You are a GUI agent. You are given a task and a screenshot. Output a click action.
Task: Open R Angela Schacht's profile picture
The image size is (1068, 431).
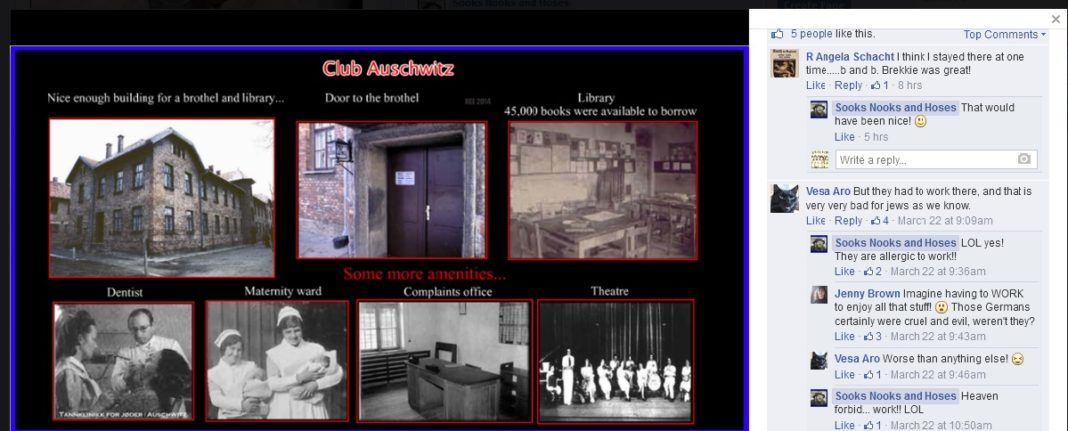pos(785,63)
